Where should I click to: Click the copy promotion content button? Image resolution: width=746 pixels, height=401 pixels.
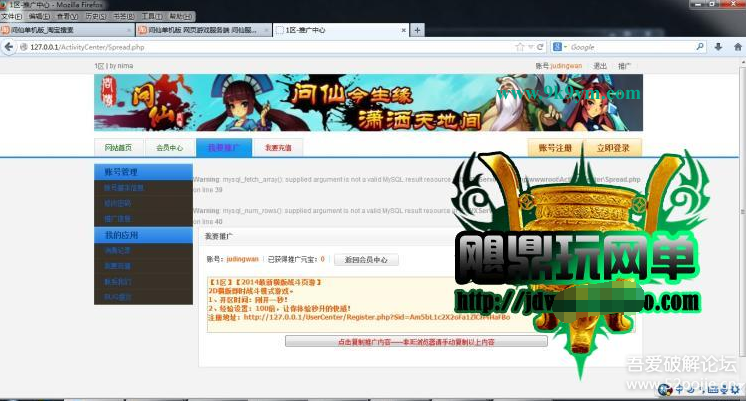416,341
